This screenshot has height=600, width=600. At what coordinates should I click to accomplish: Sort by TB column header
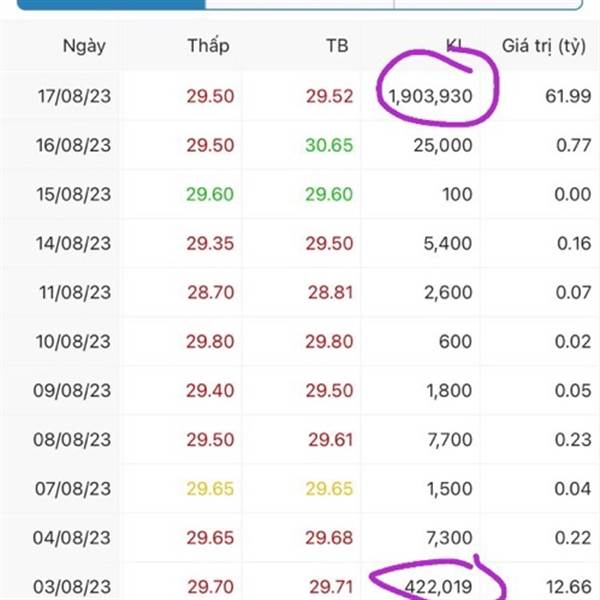click(x=337, y=46)
